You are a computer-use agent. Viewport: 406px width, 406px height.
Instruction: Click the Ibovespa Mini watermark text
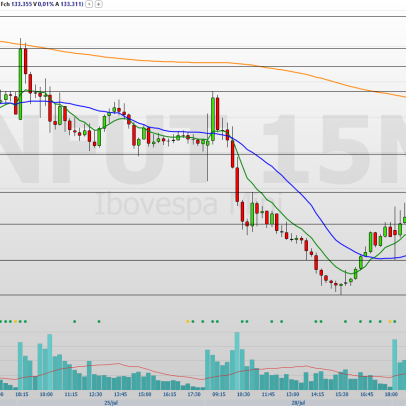coord(189,204)
